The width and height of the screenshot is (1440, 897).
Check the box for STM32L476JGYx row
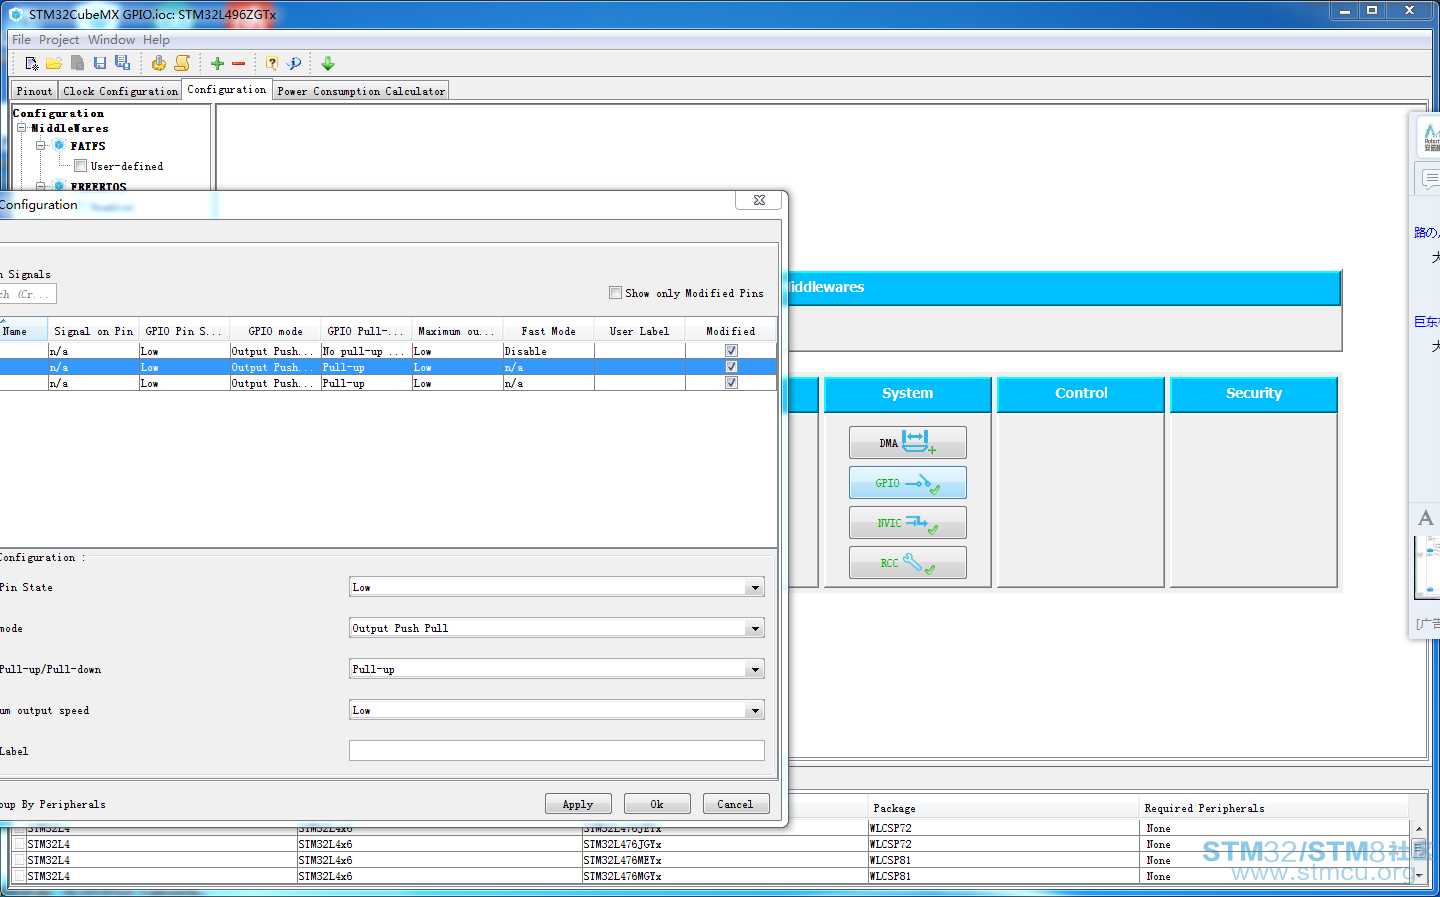19,844
